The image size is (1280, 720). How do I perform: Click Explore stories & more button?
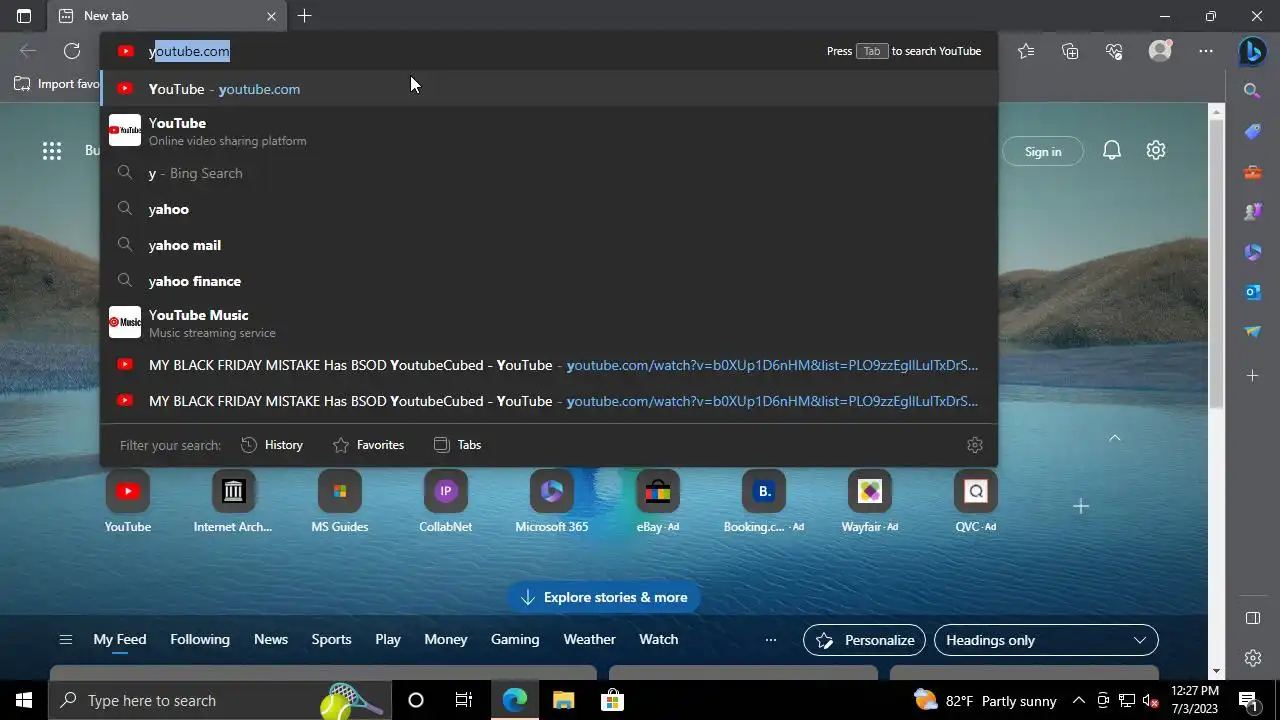605,597
